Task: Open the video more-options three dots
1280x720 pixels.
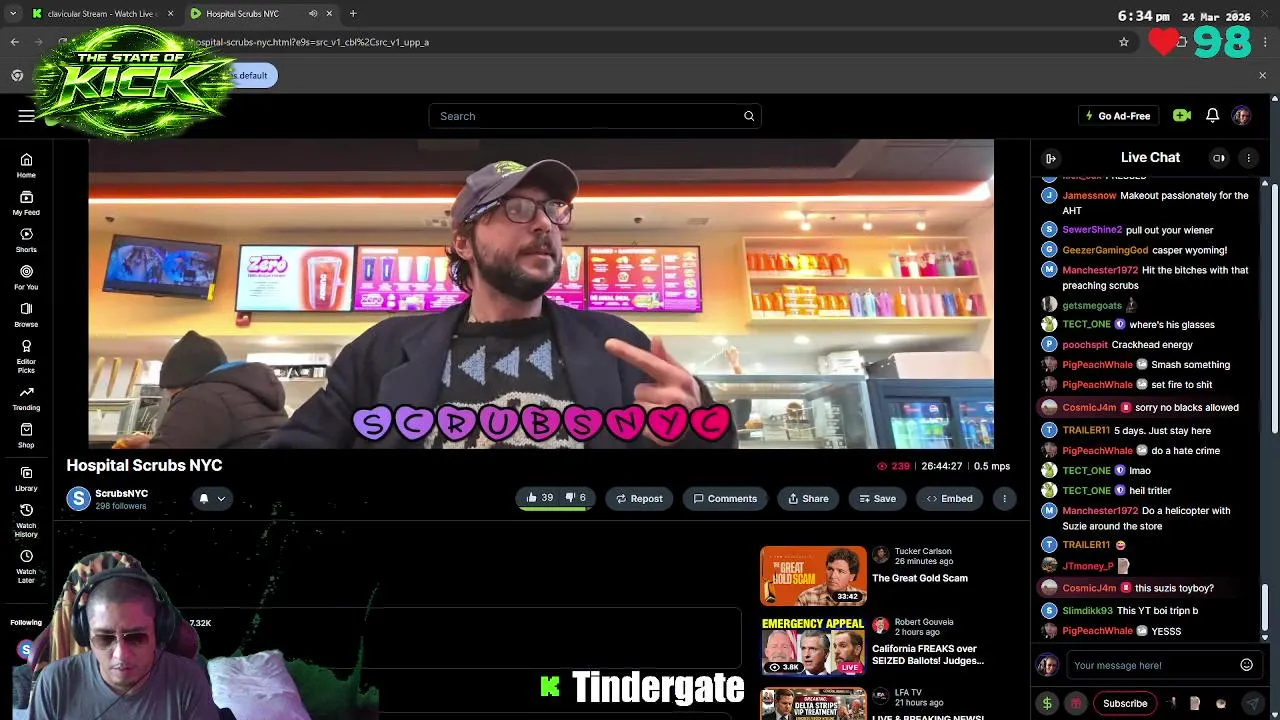Action: click(x=1004, y=498)
